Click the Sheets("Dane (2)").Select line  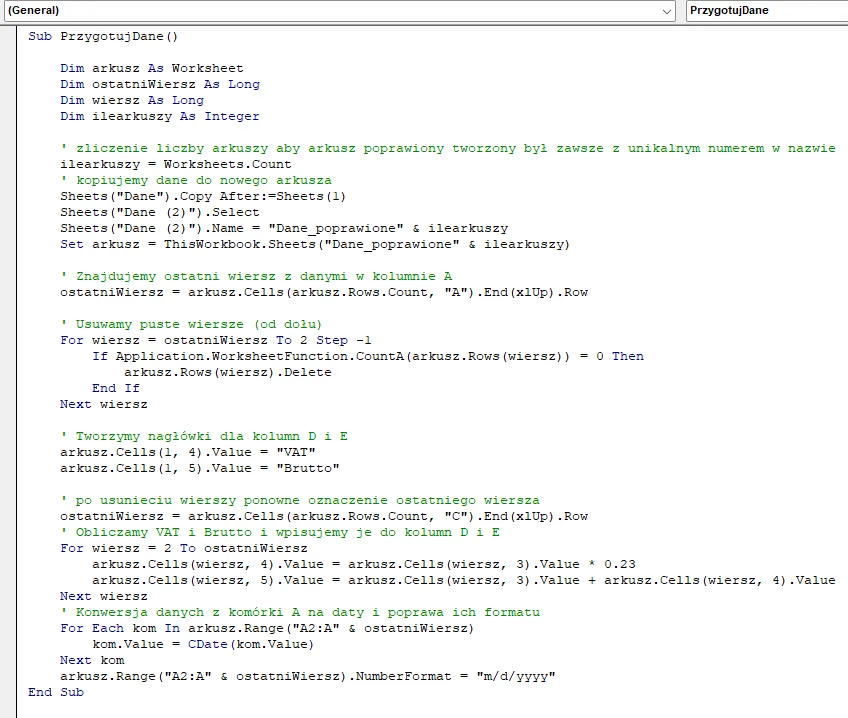coord(159,212)
